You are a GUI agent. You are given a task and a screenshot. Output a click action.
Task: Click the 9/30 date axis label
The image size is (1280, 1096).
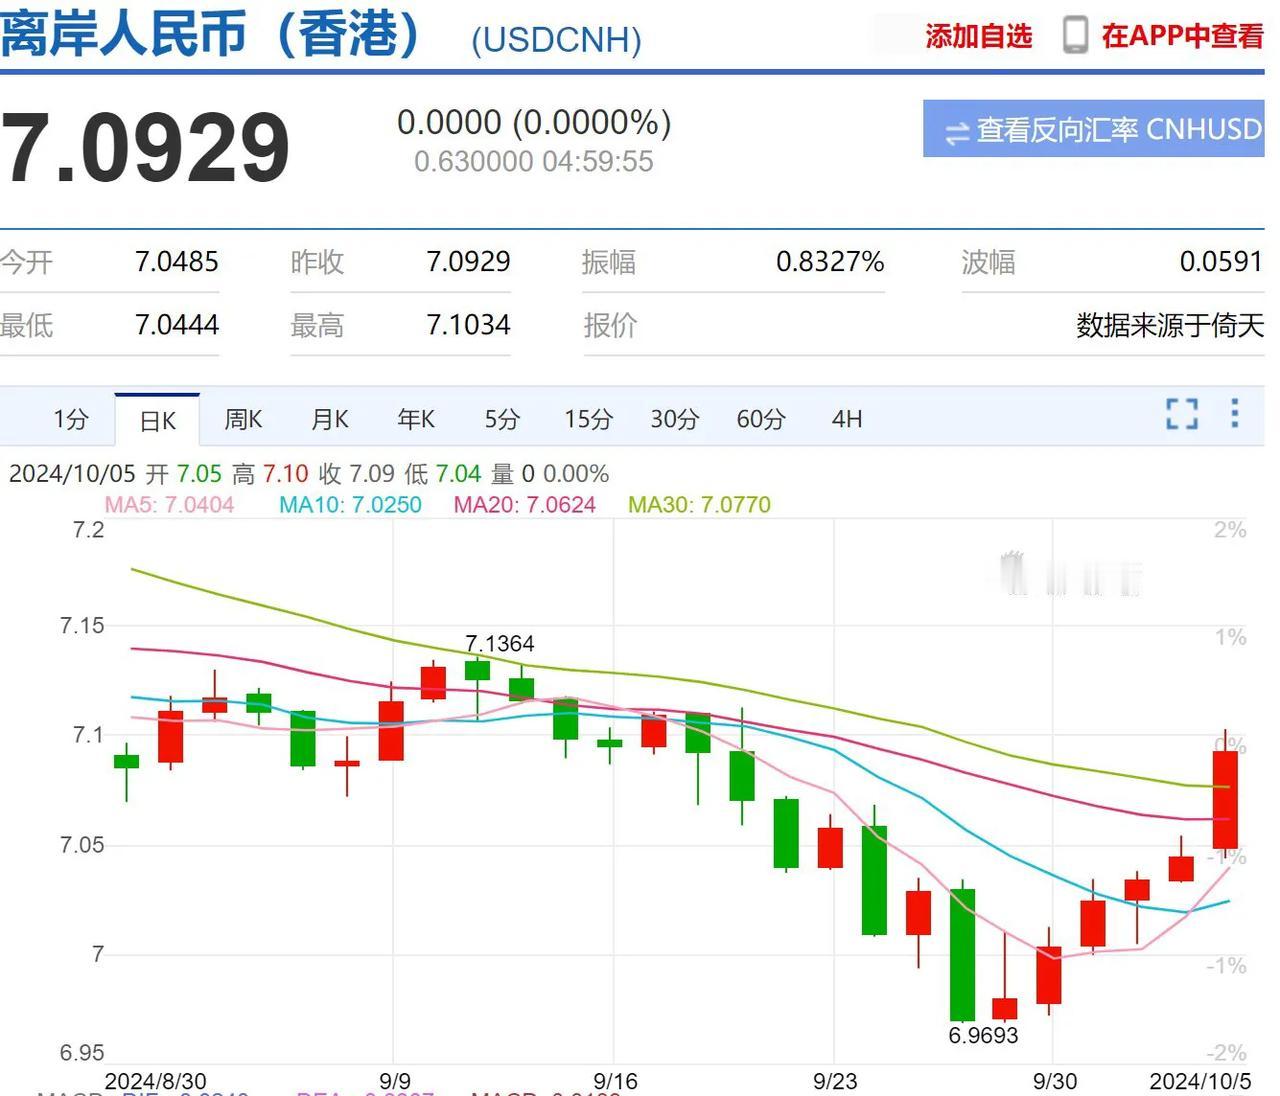(x=1055, y=1081)
